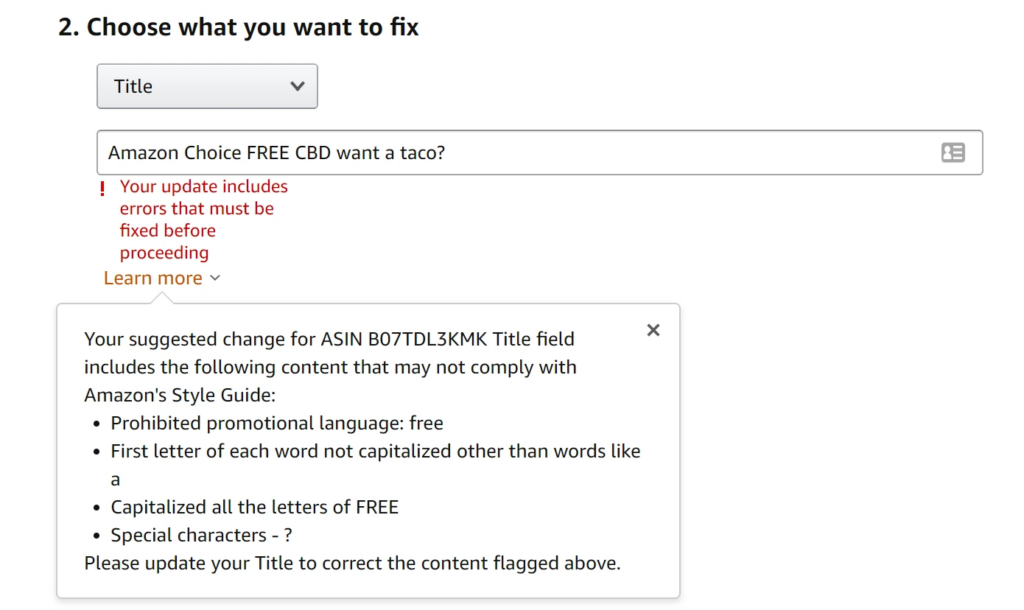Viewport: 1024px width, 610px height.
Task: Open the 'Title' field selector dropdown
Action: pyautogui.click(x=206, y=86)
